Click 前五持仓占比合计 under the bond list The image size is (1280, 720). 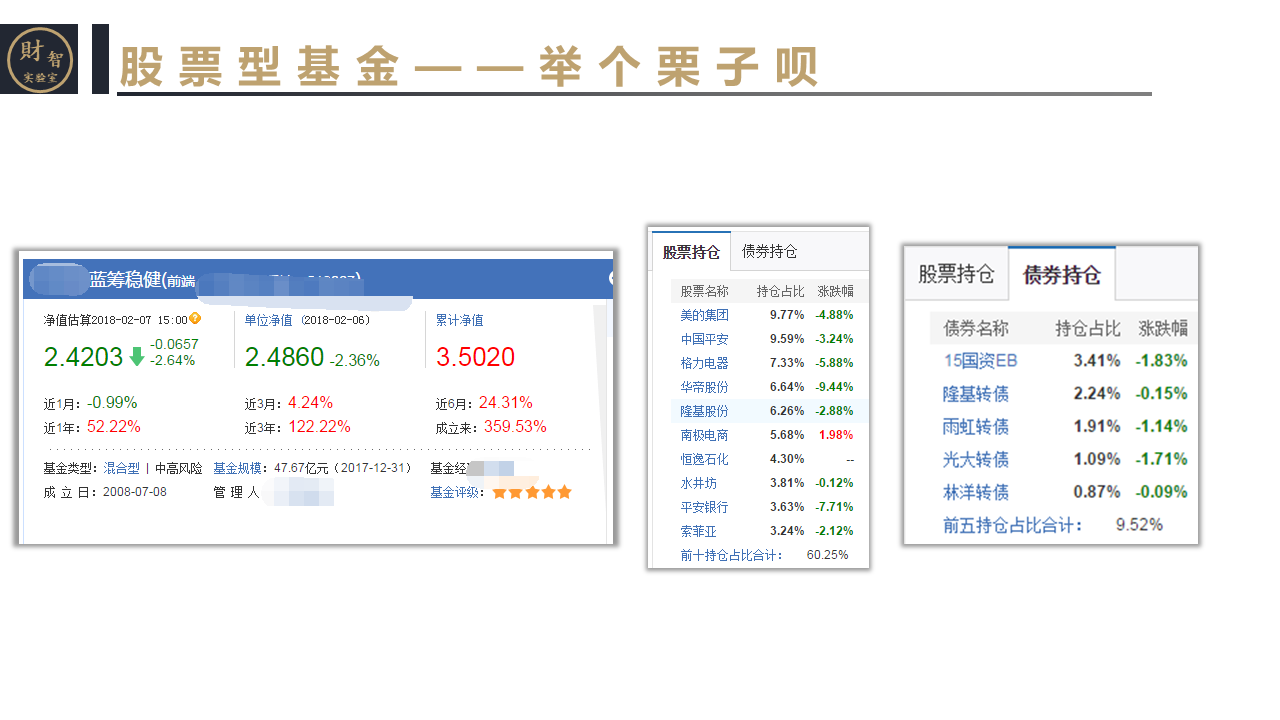[1012, 525]
